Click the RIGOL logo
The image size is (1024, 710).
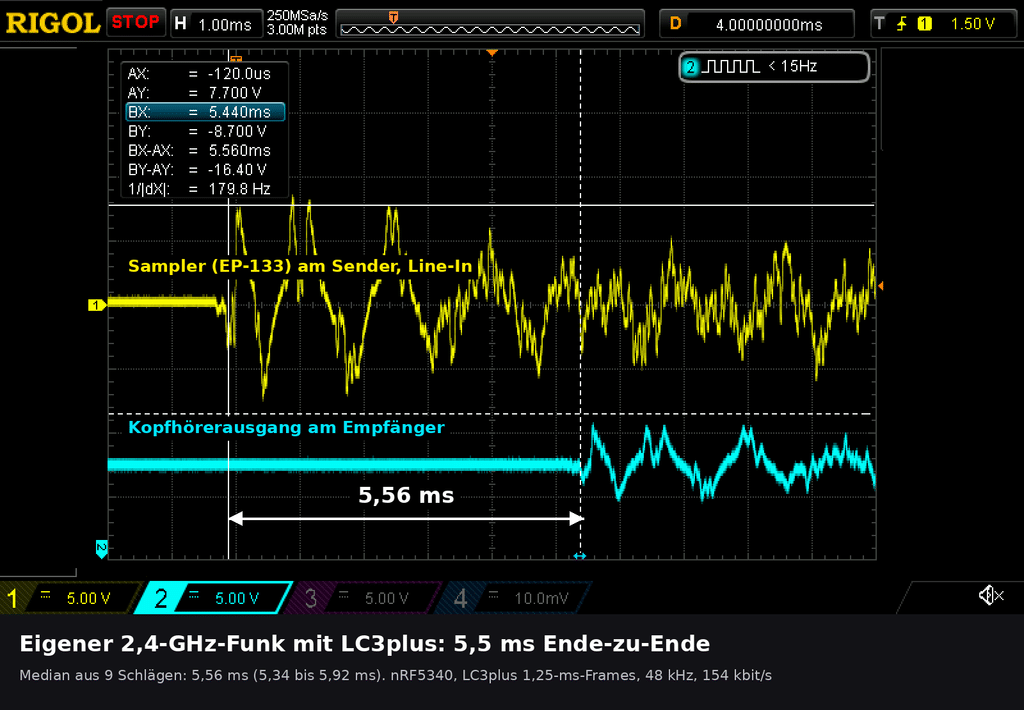(x=52, y=24)
